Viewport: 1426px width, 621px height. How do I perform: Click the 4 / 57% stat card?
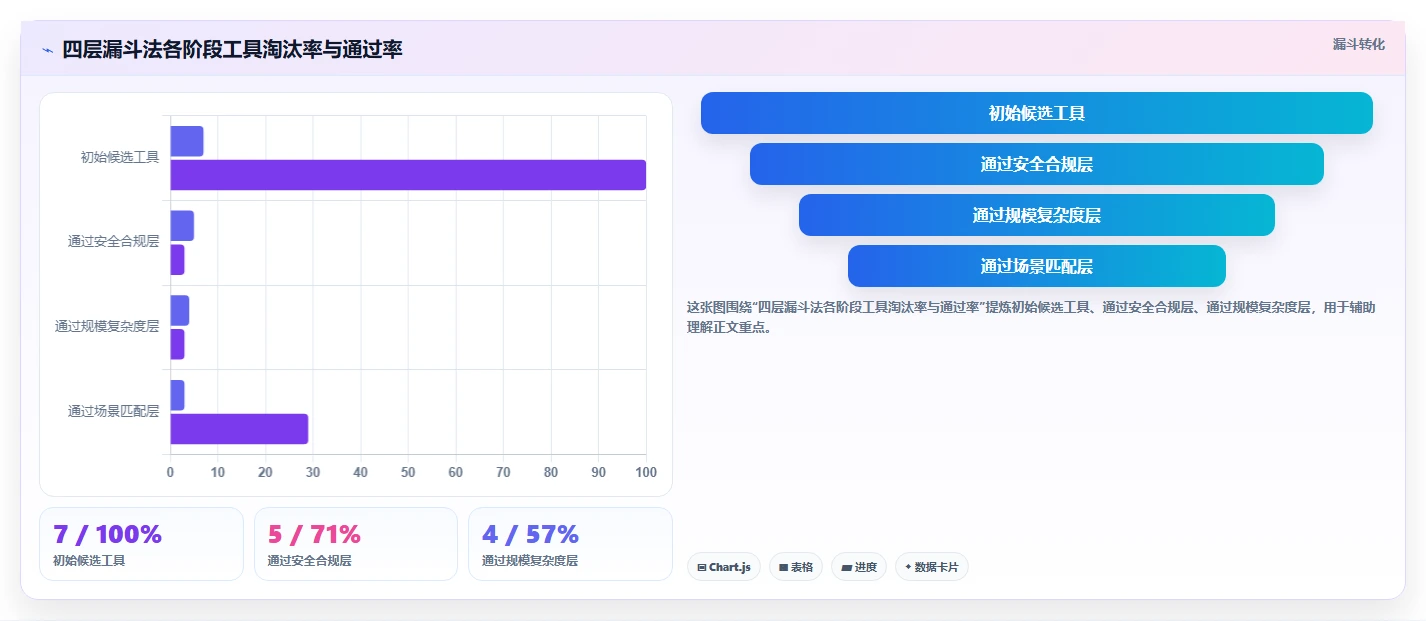(x=570, y=544)
